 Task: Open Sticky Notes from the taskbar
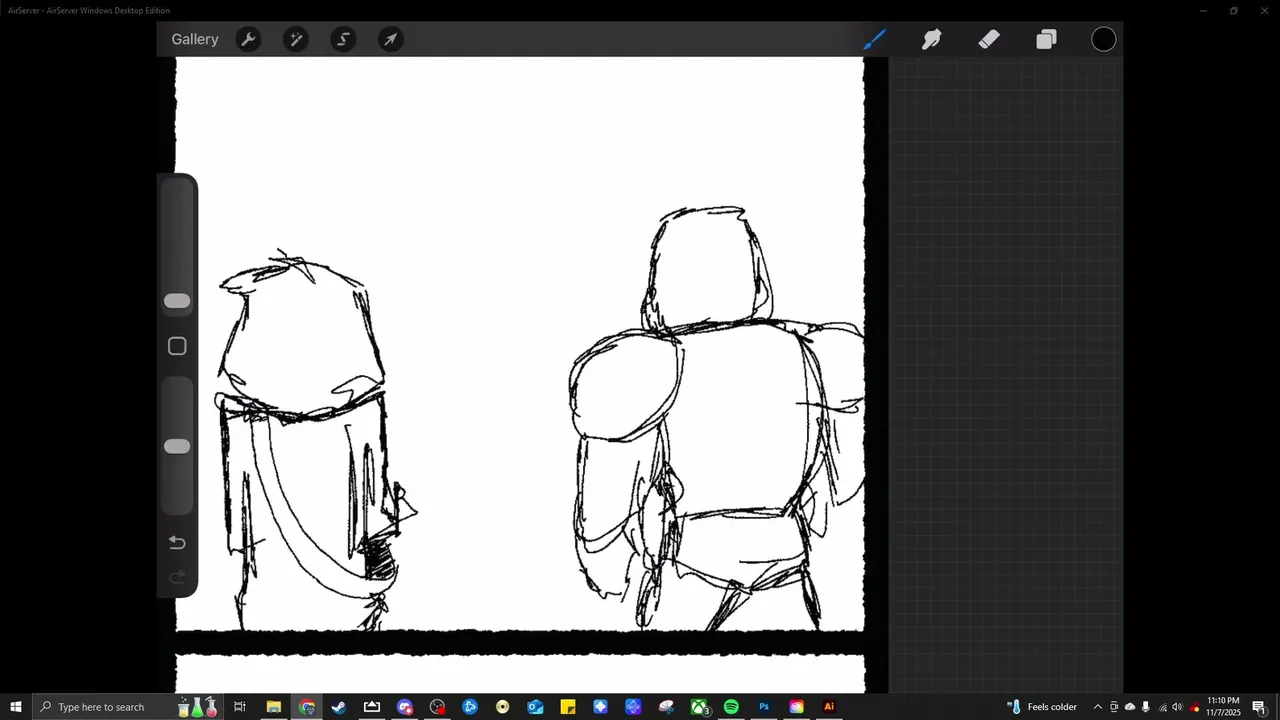click(568, 707)
